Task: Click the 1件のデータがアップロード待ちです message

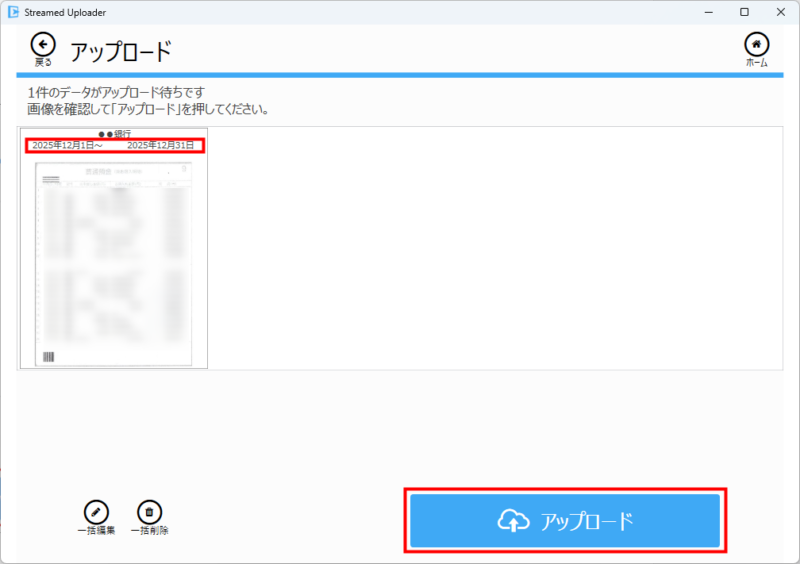Action: pyautogui.click(x=116, y=92)
